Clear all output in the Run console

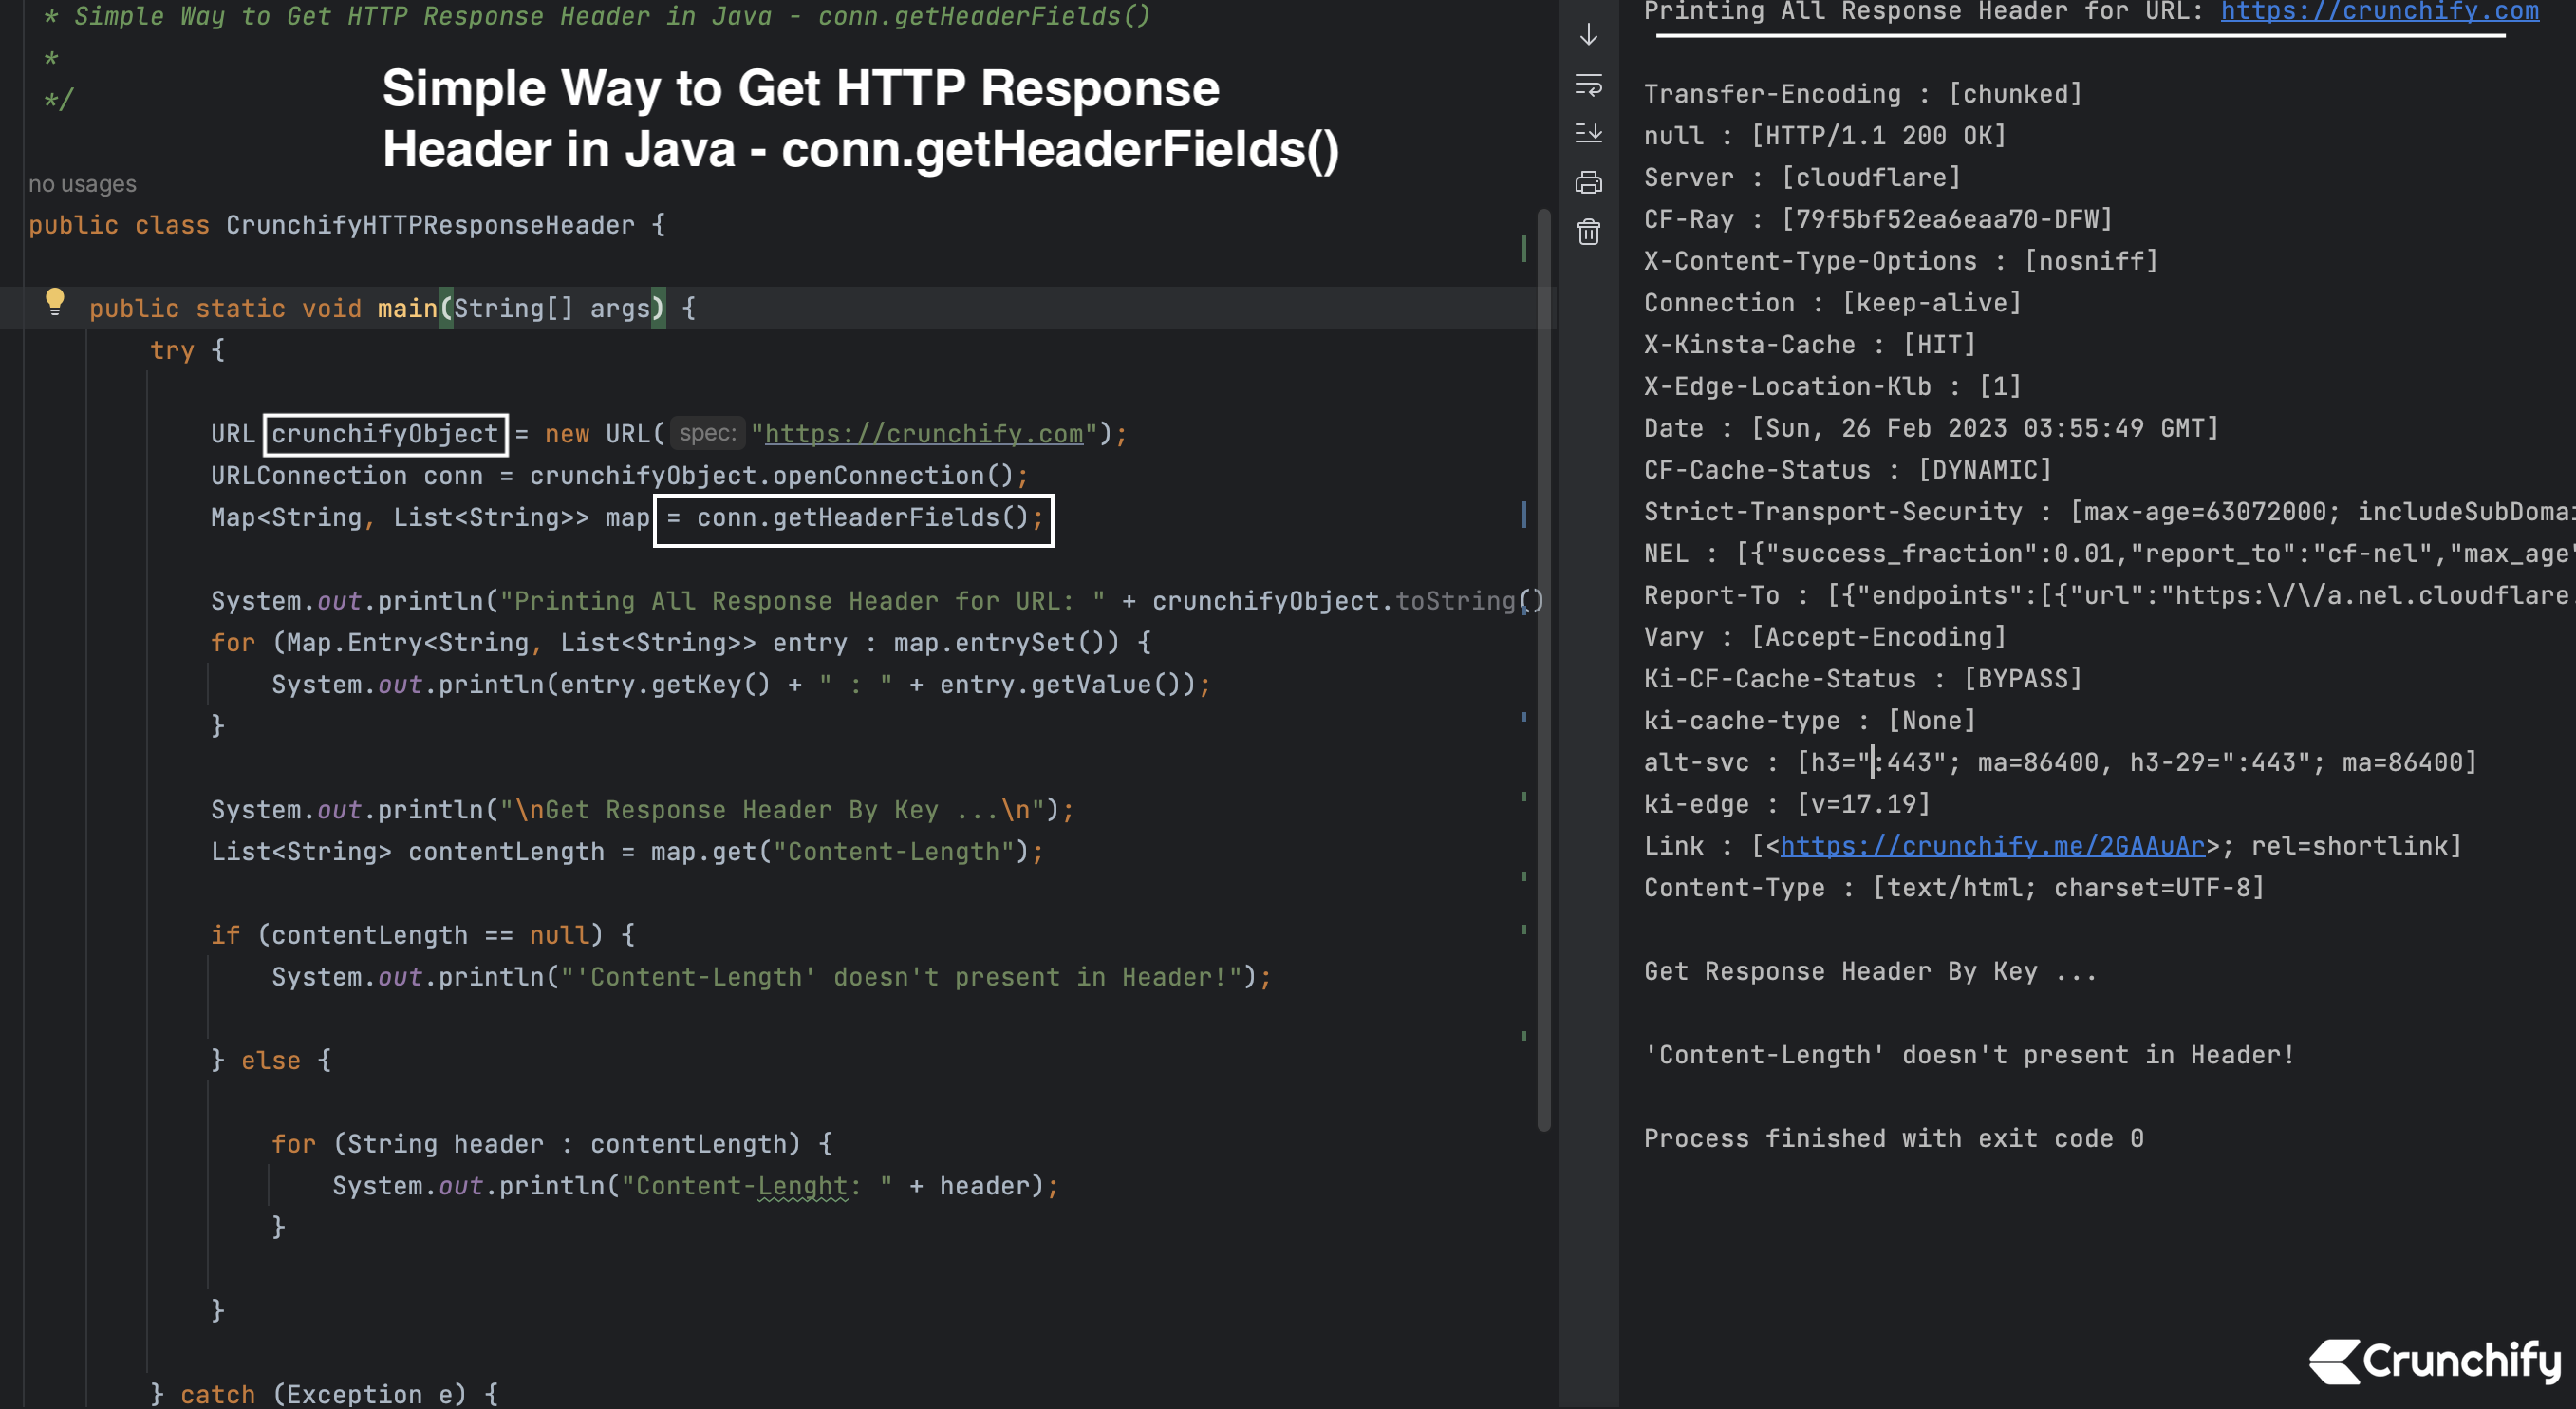(1589, 231)
